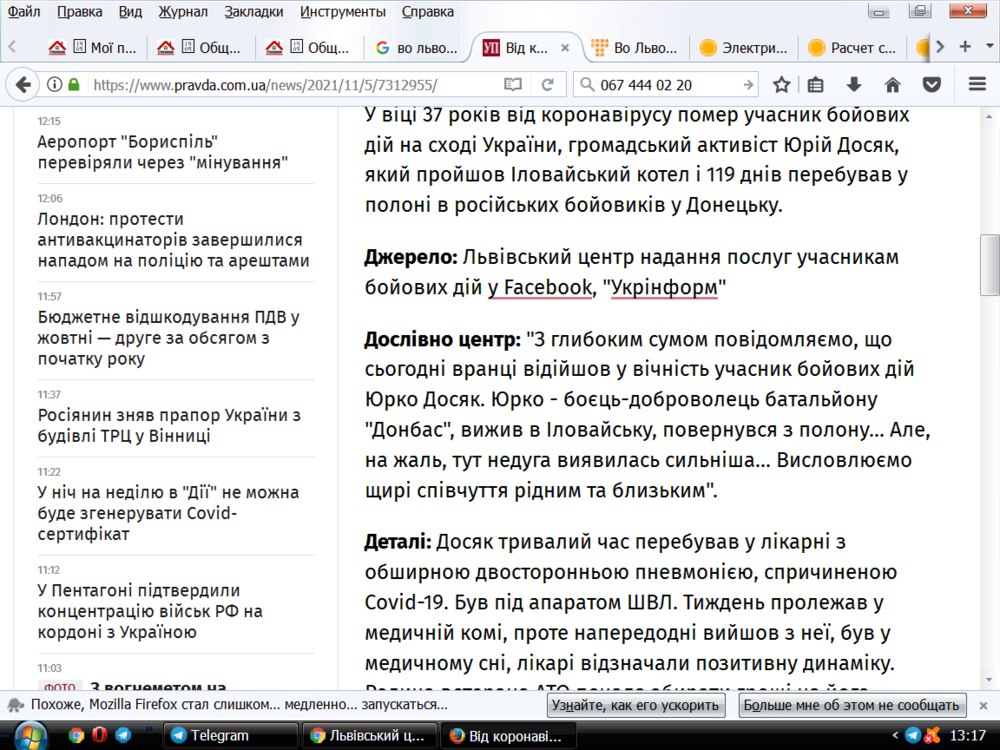The image size is (1000, 750).
Task: Click the site security padlock icon
Action: [x=73, y=85]
